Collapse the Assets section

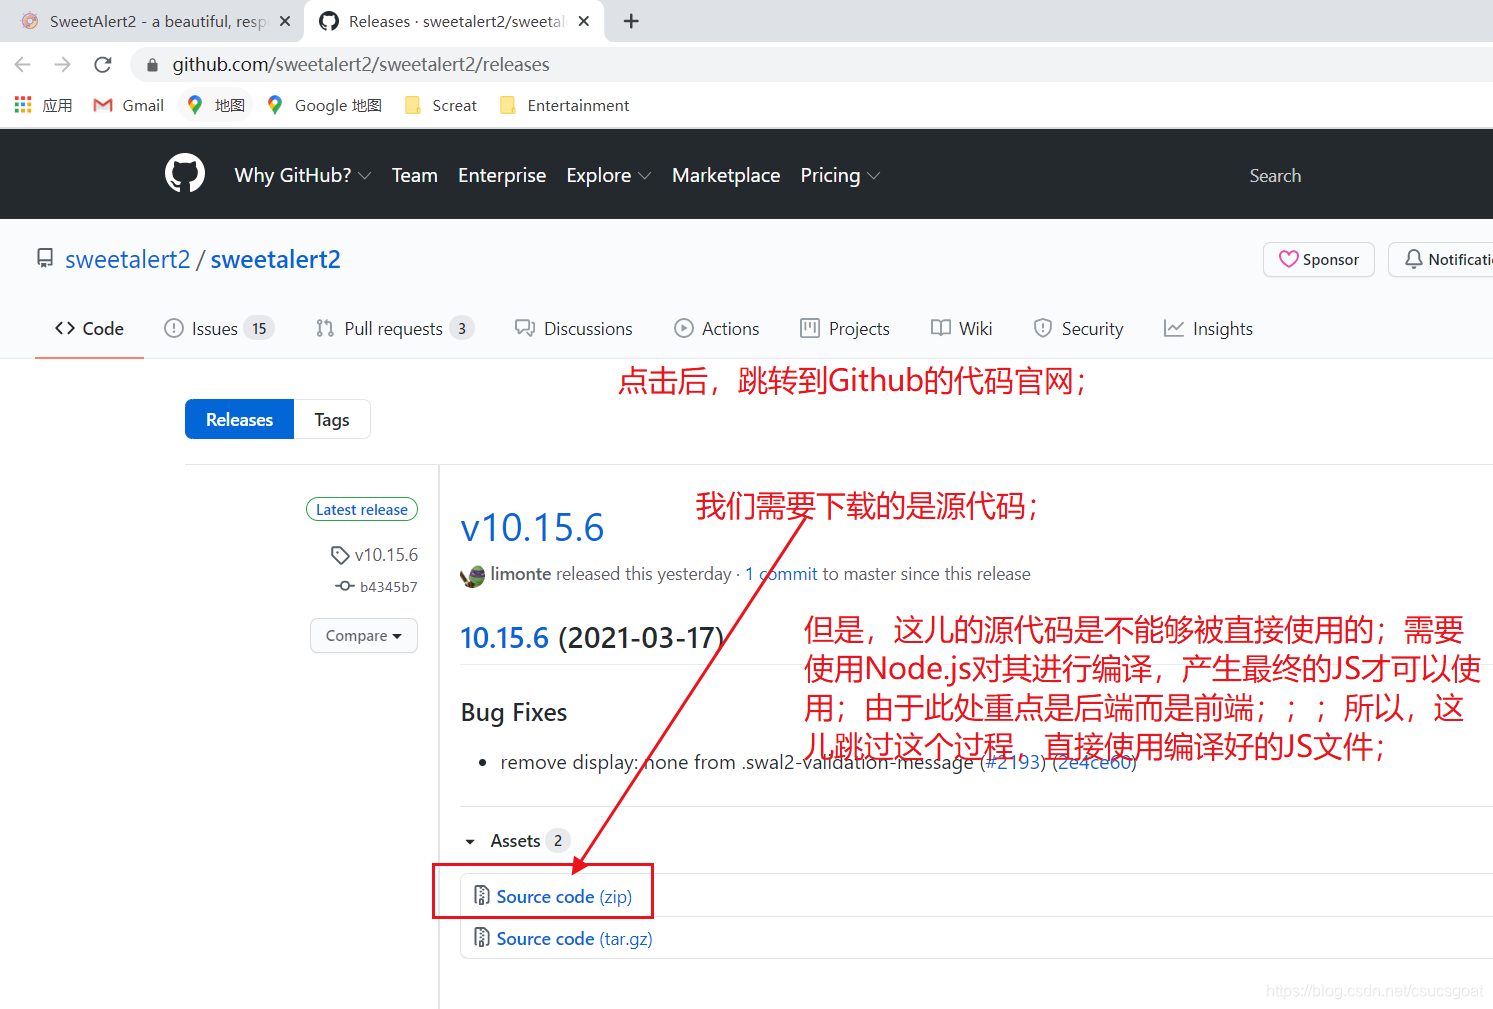(470, 841)
